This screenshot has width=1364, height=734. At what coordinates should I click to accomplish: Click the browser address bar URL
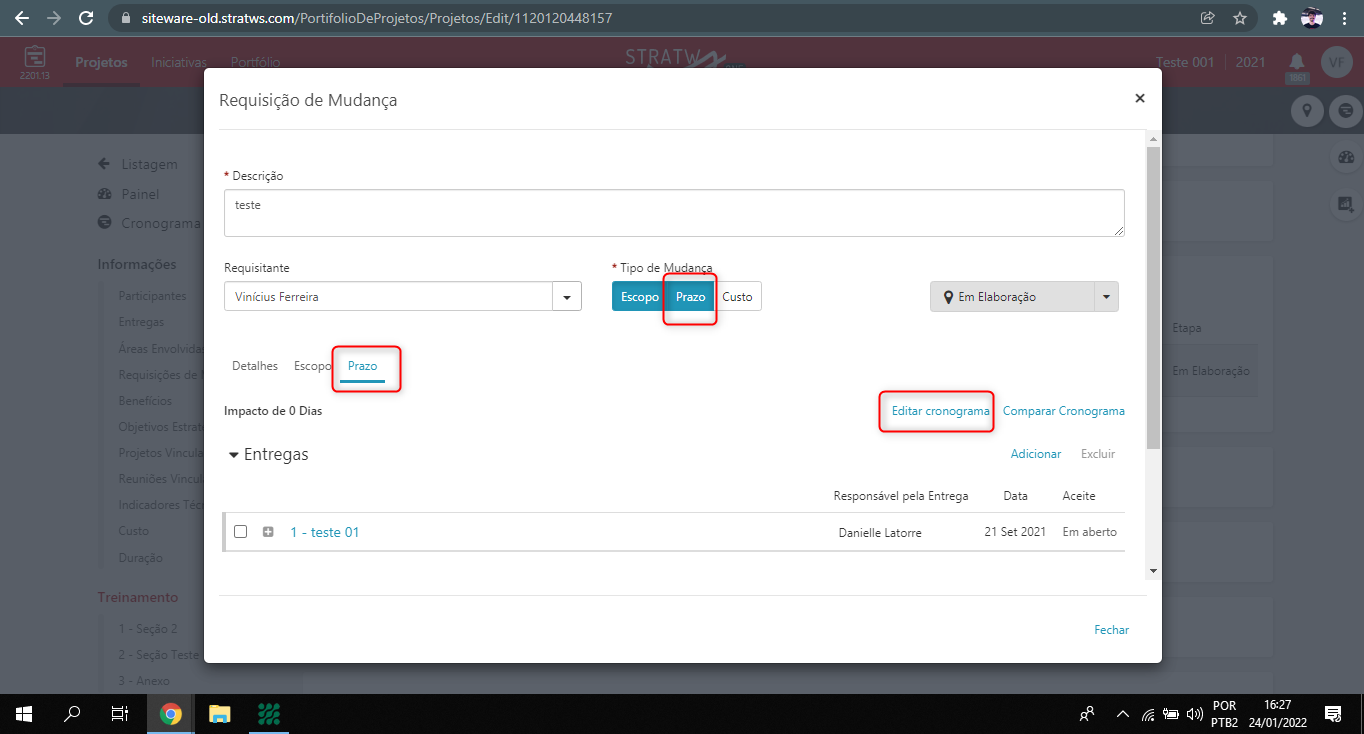[376, 18]
